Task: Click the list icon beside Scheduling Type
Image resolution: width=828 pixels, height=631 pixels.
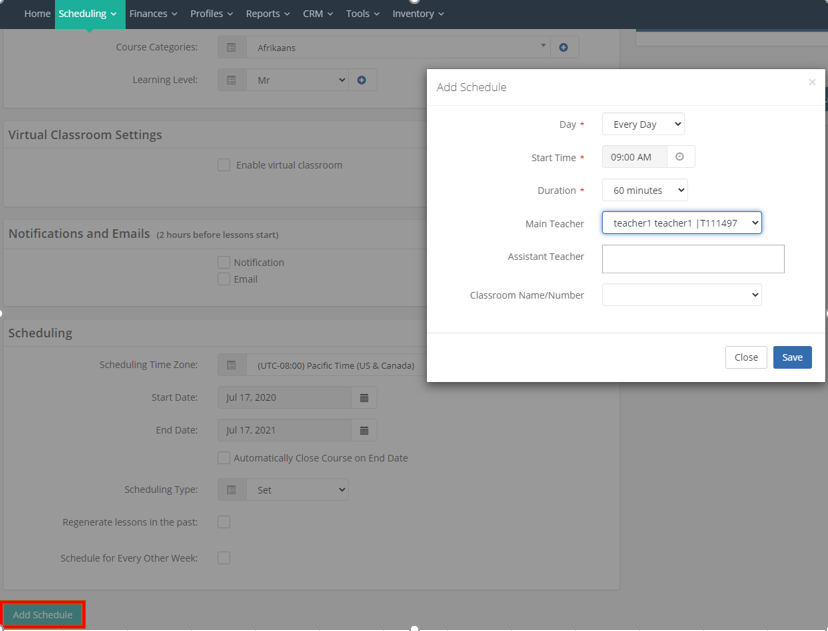Action: point(232,490)
